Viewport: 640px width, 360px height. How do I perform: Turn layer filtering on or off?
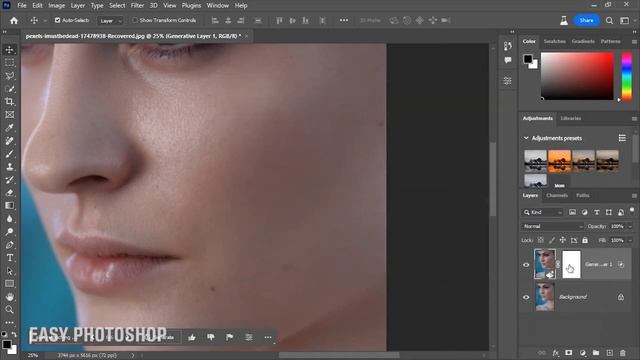coord(632,211)
